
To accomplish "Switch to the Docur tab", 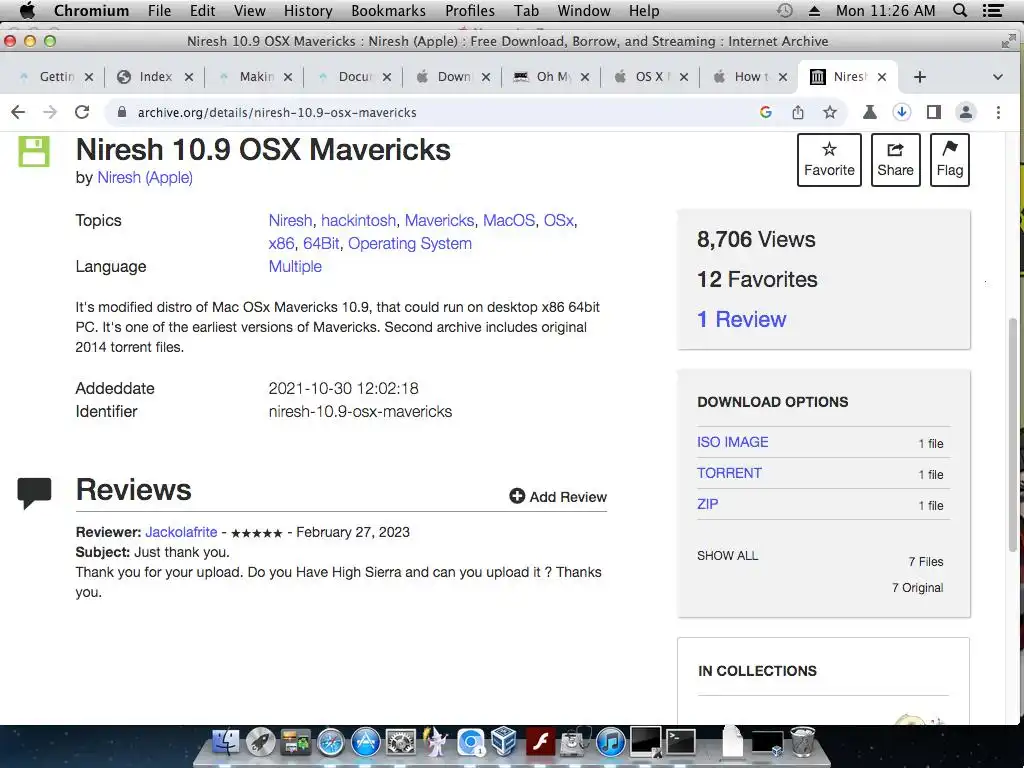I will click(x=355, y=77).
